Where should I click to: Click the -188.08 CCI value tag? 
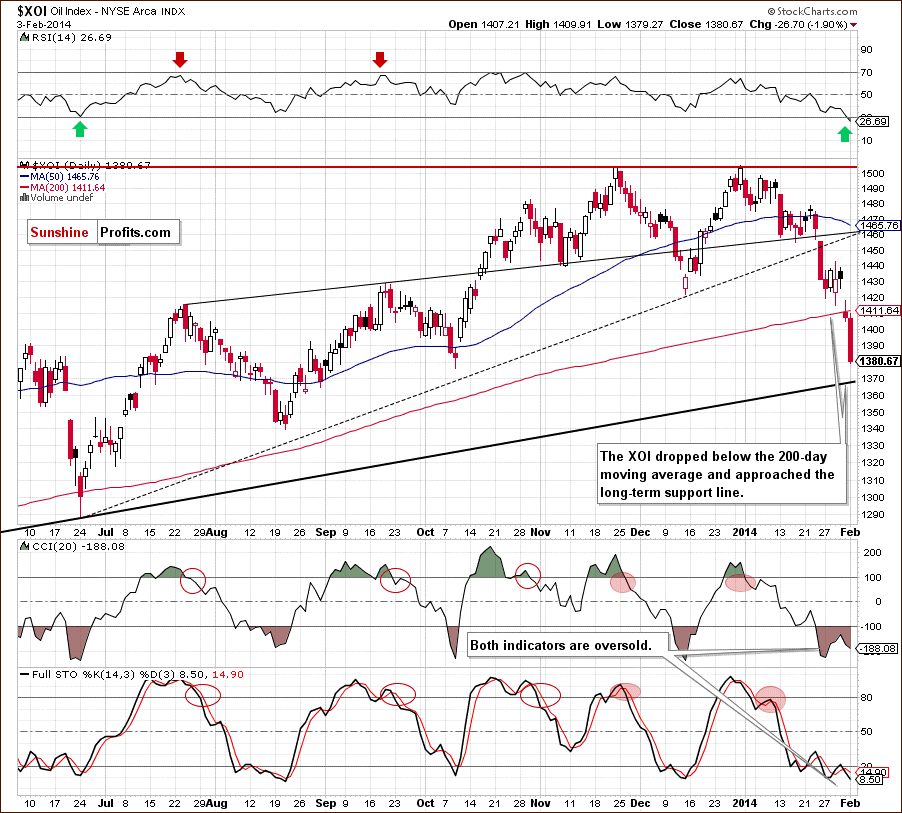878,648
